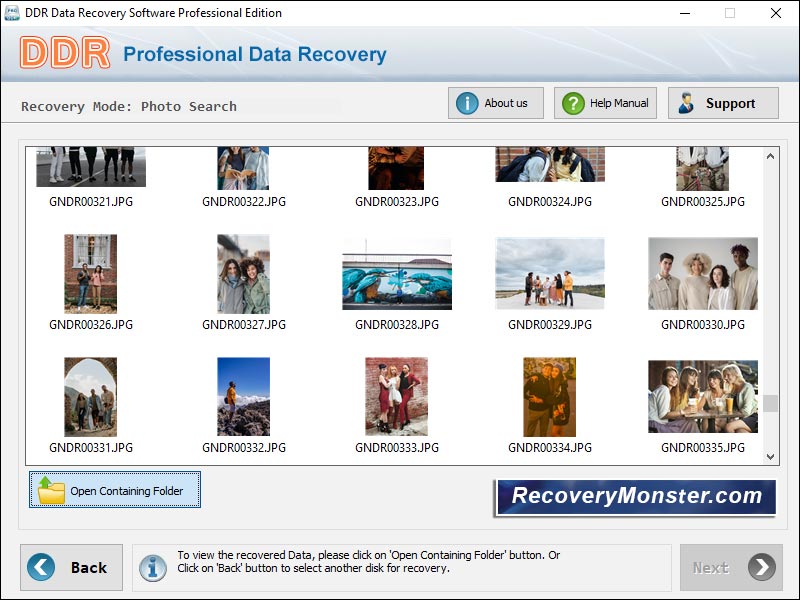Select thumbnail of GNDR00330.JPG

point(703,273)
